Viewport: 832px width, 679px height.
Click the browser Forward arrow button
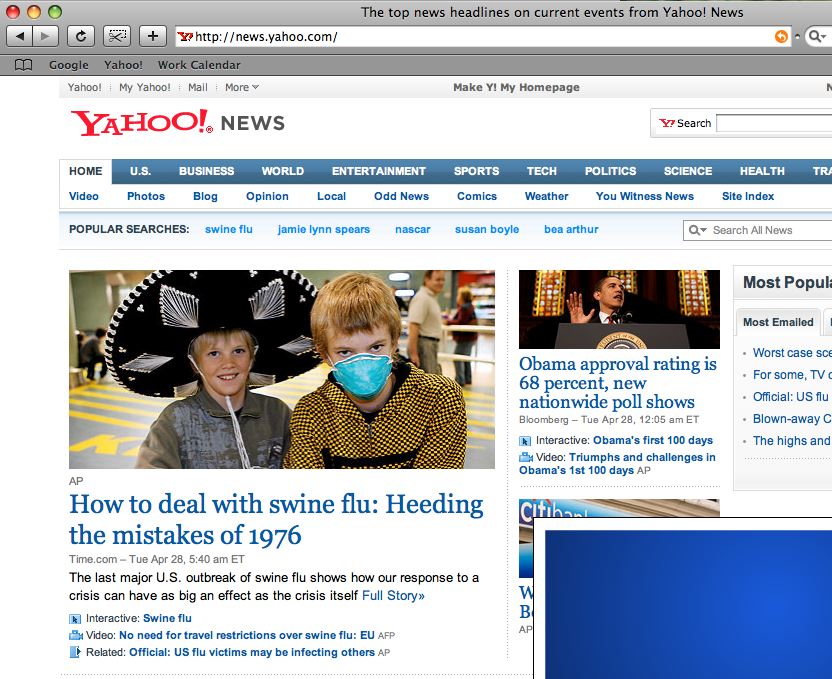[45, 36]
